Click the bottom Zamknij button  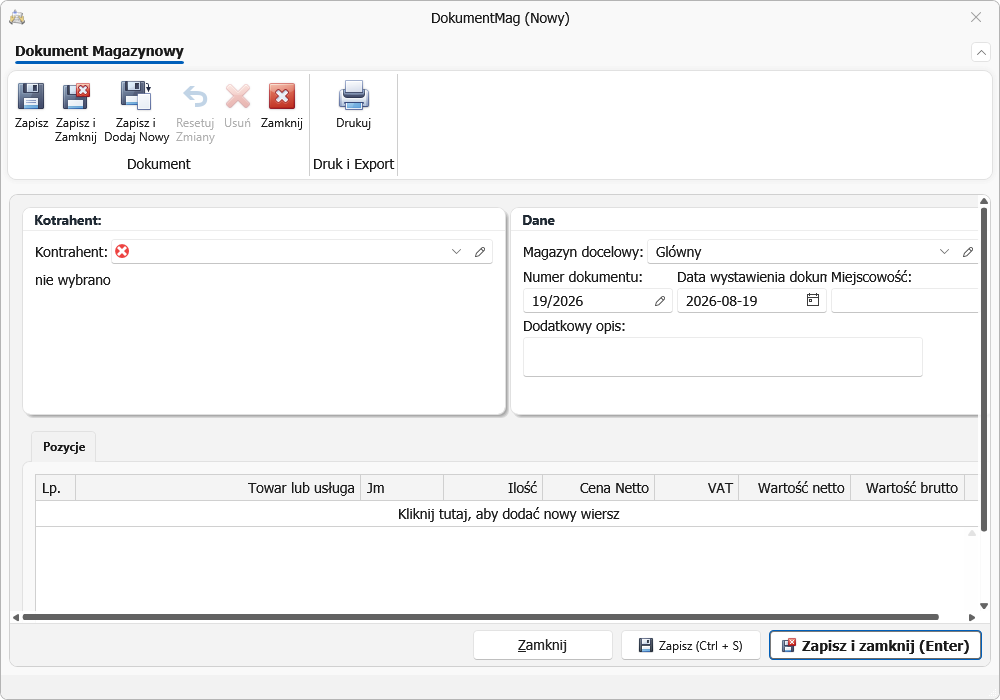pyautogui.click(x=543, y=645)
